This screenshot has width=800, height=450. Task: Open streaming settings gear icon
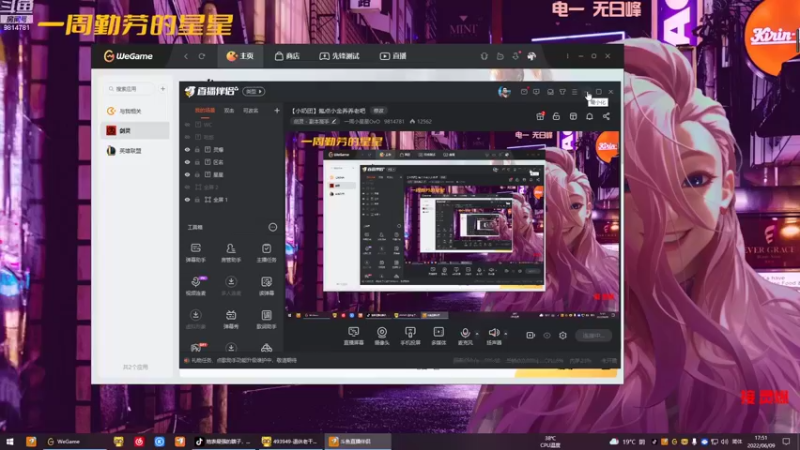[563, 335]
